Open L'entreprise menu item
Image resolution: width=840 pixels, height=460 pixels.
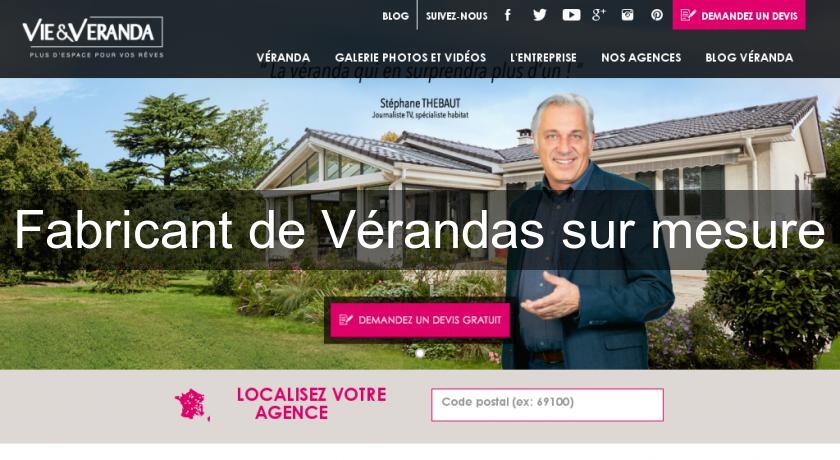click(x=543, y=57)
